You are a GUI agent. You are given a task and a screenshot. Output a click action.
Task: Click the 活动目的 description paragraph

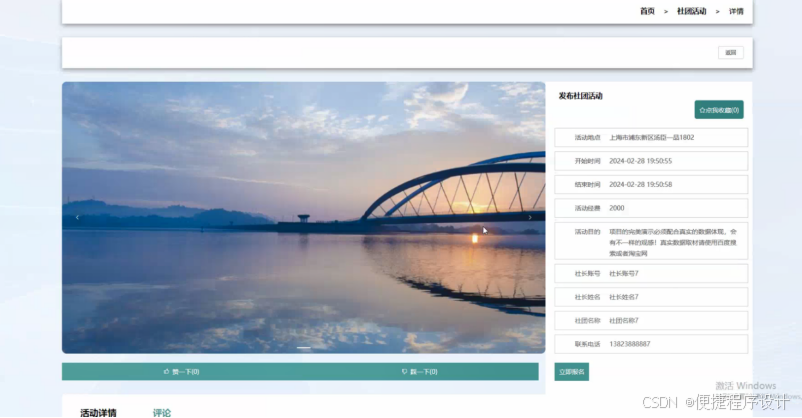tap(673, 243)
